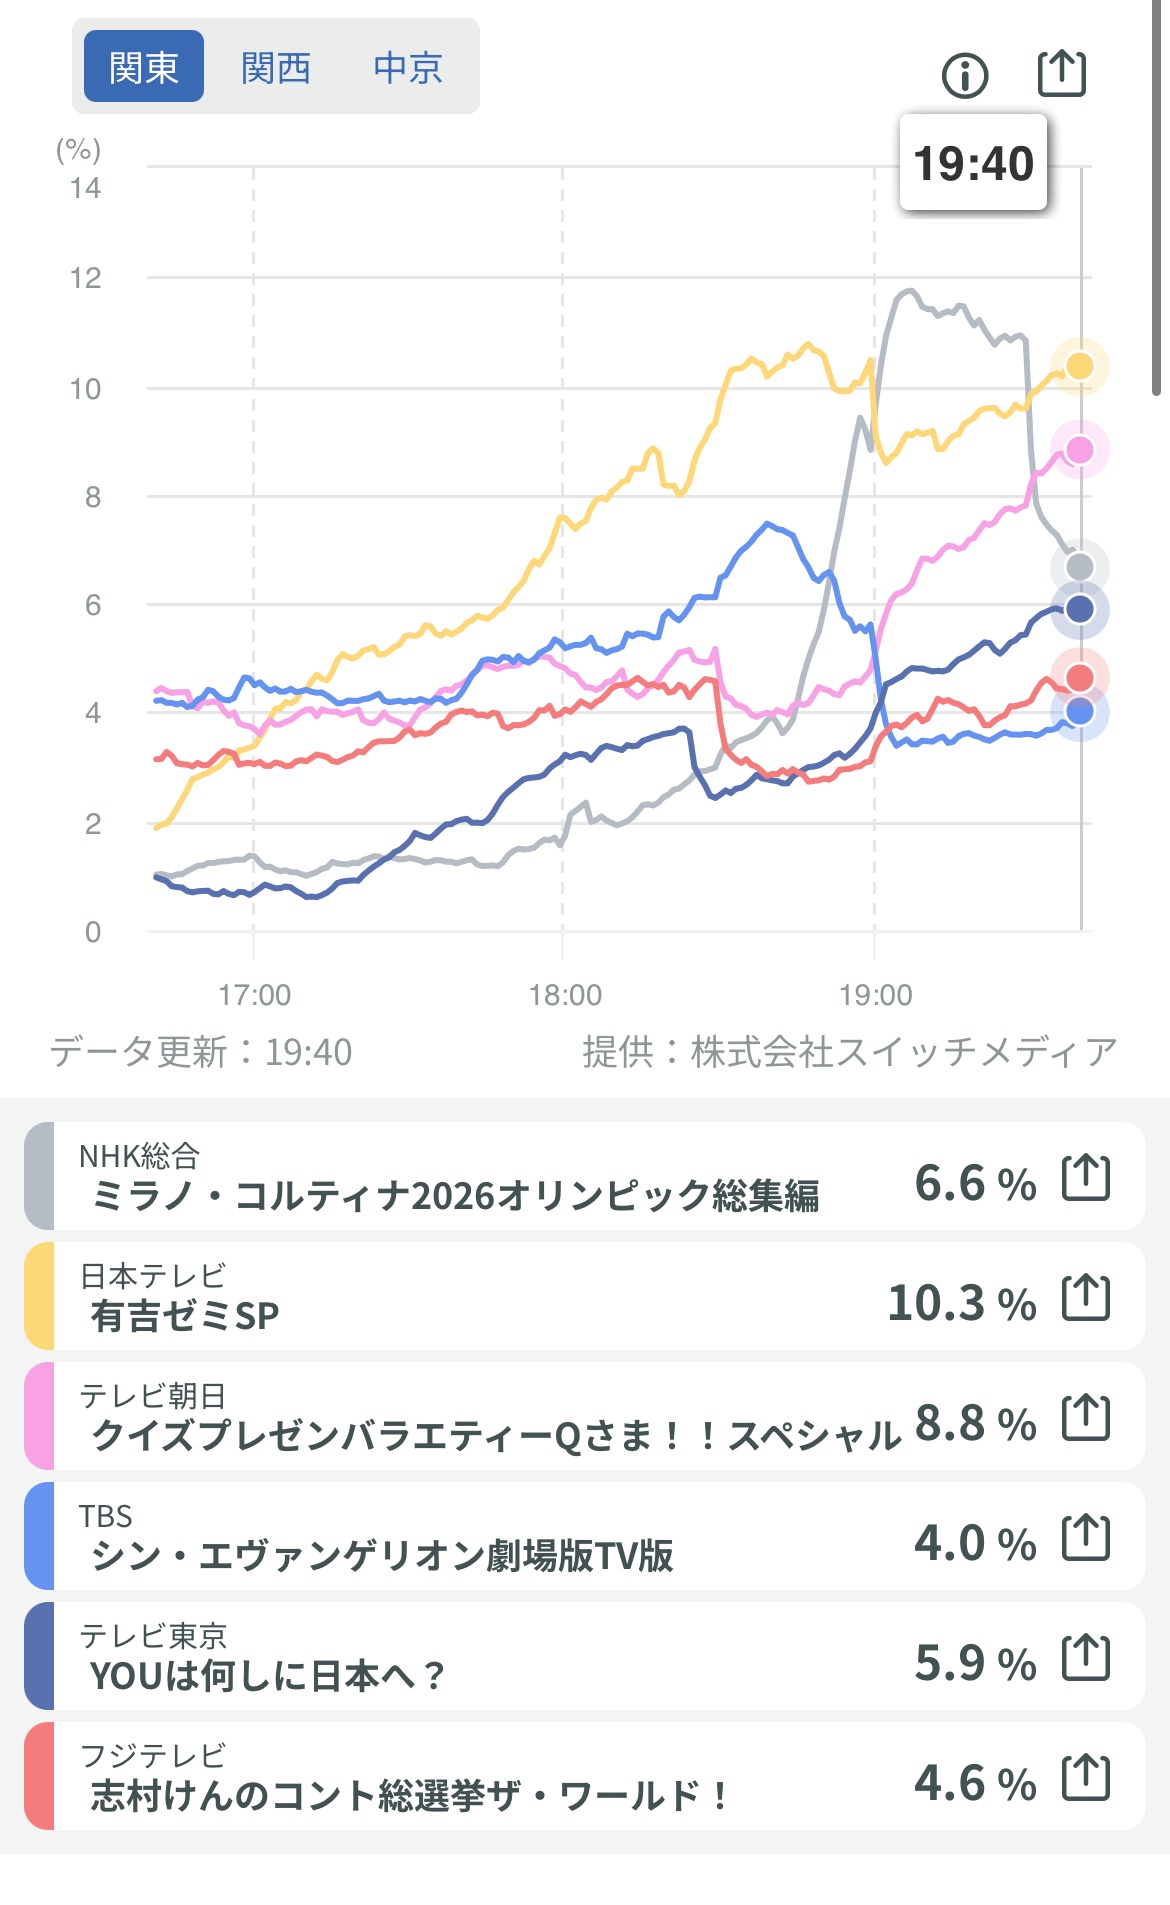Screen dimensions: 1170x1905
Task: Switch to the 中京 region tab
Action: (408, 67)
